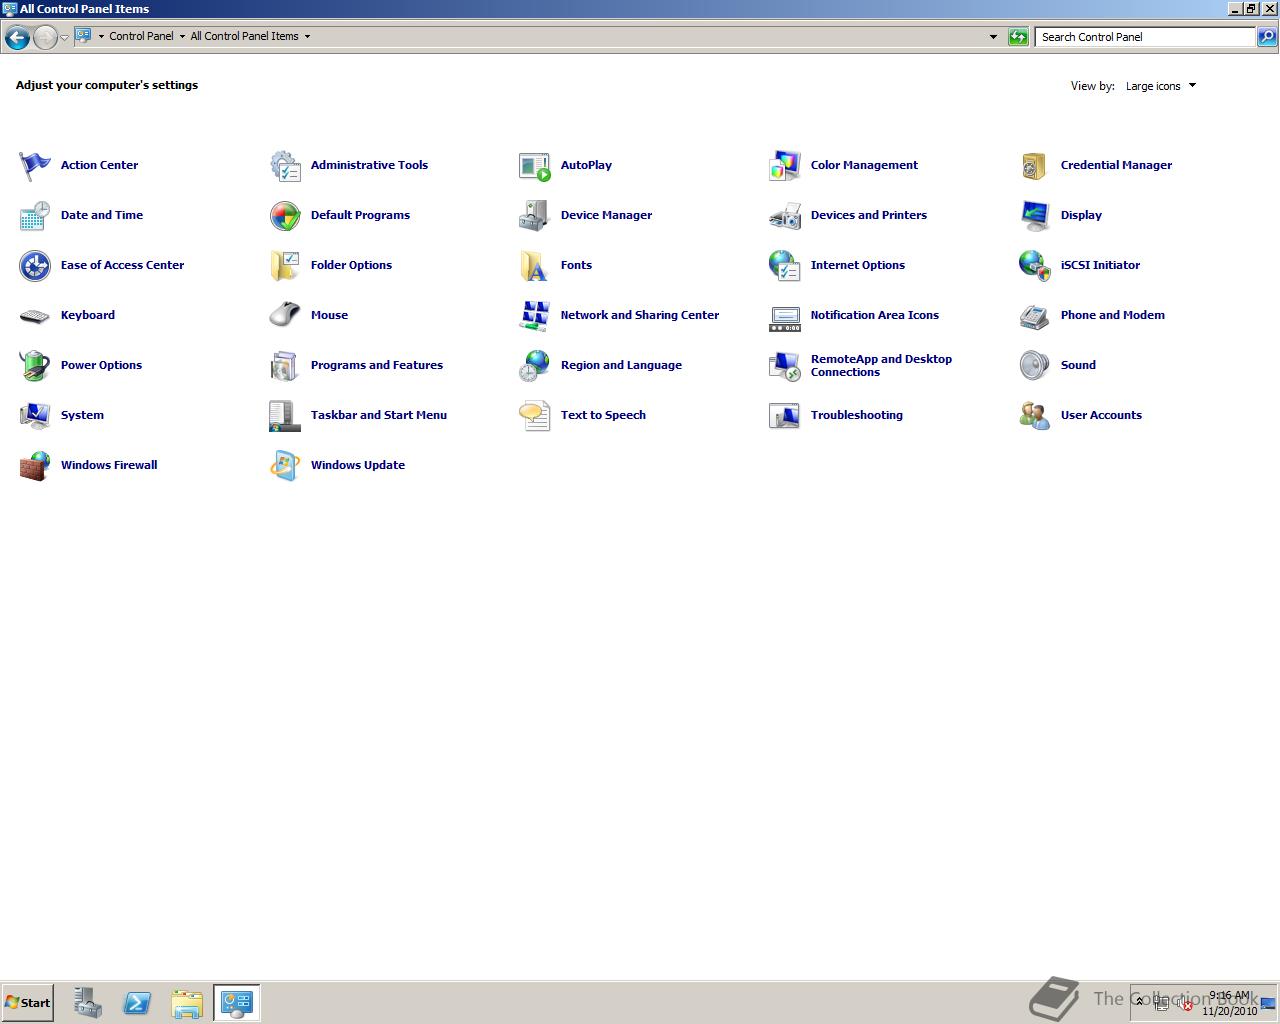
Task: Open Server Manager from taskbar
Action: coord(87,1003)
